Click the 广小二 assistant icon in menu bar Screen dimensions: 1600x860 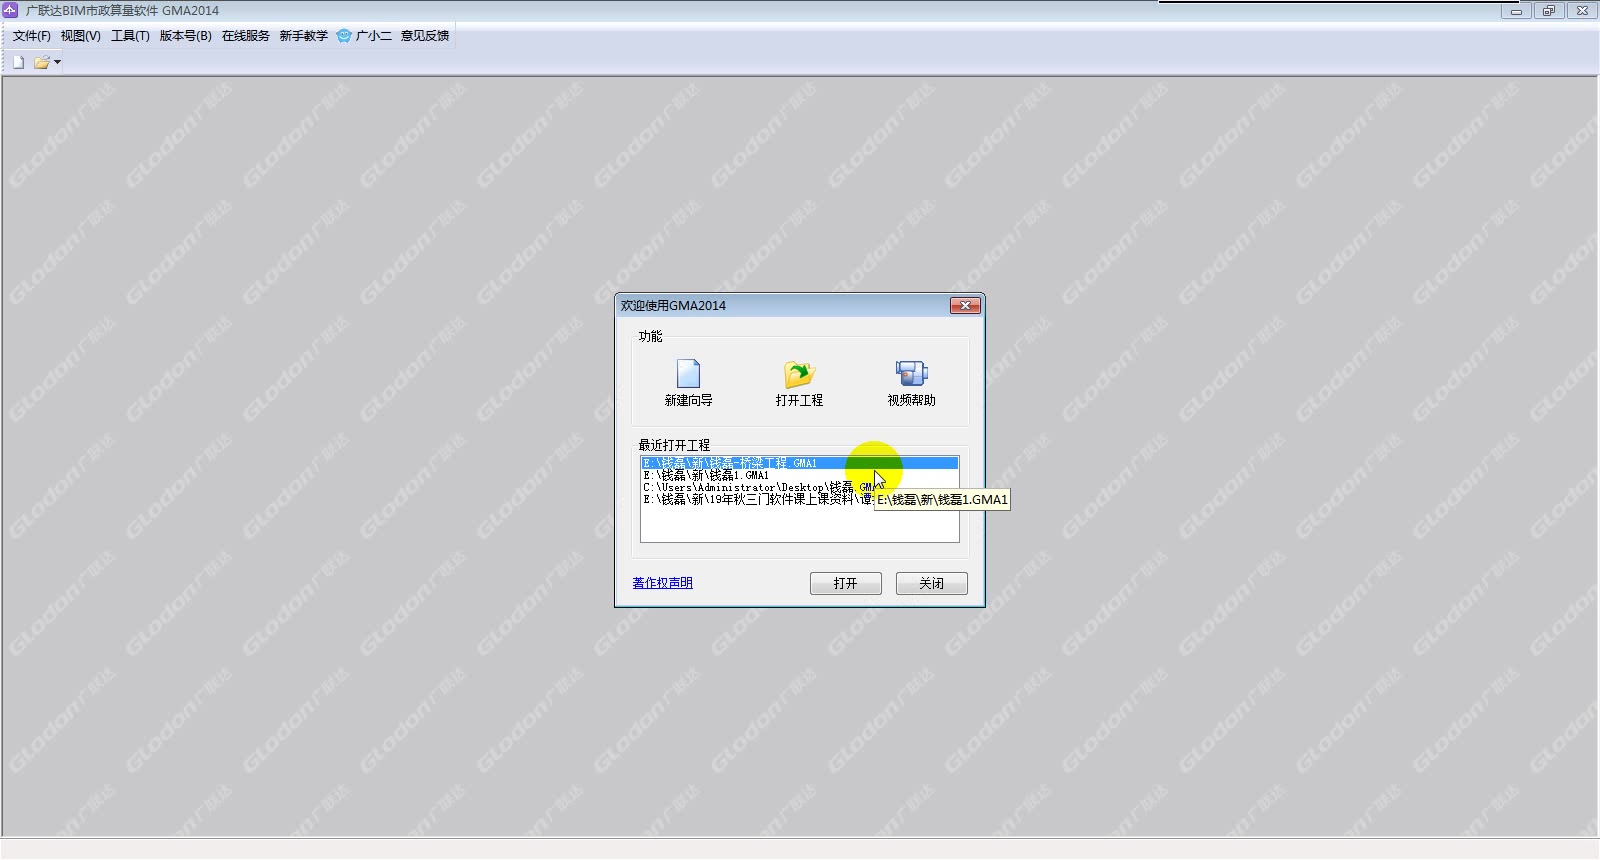(344, 36)
